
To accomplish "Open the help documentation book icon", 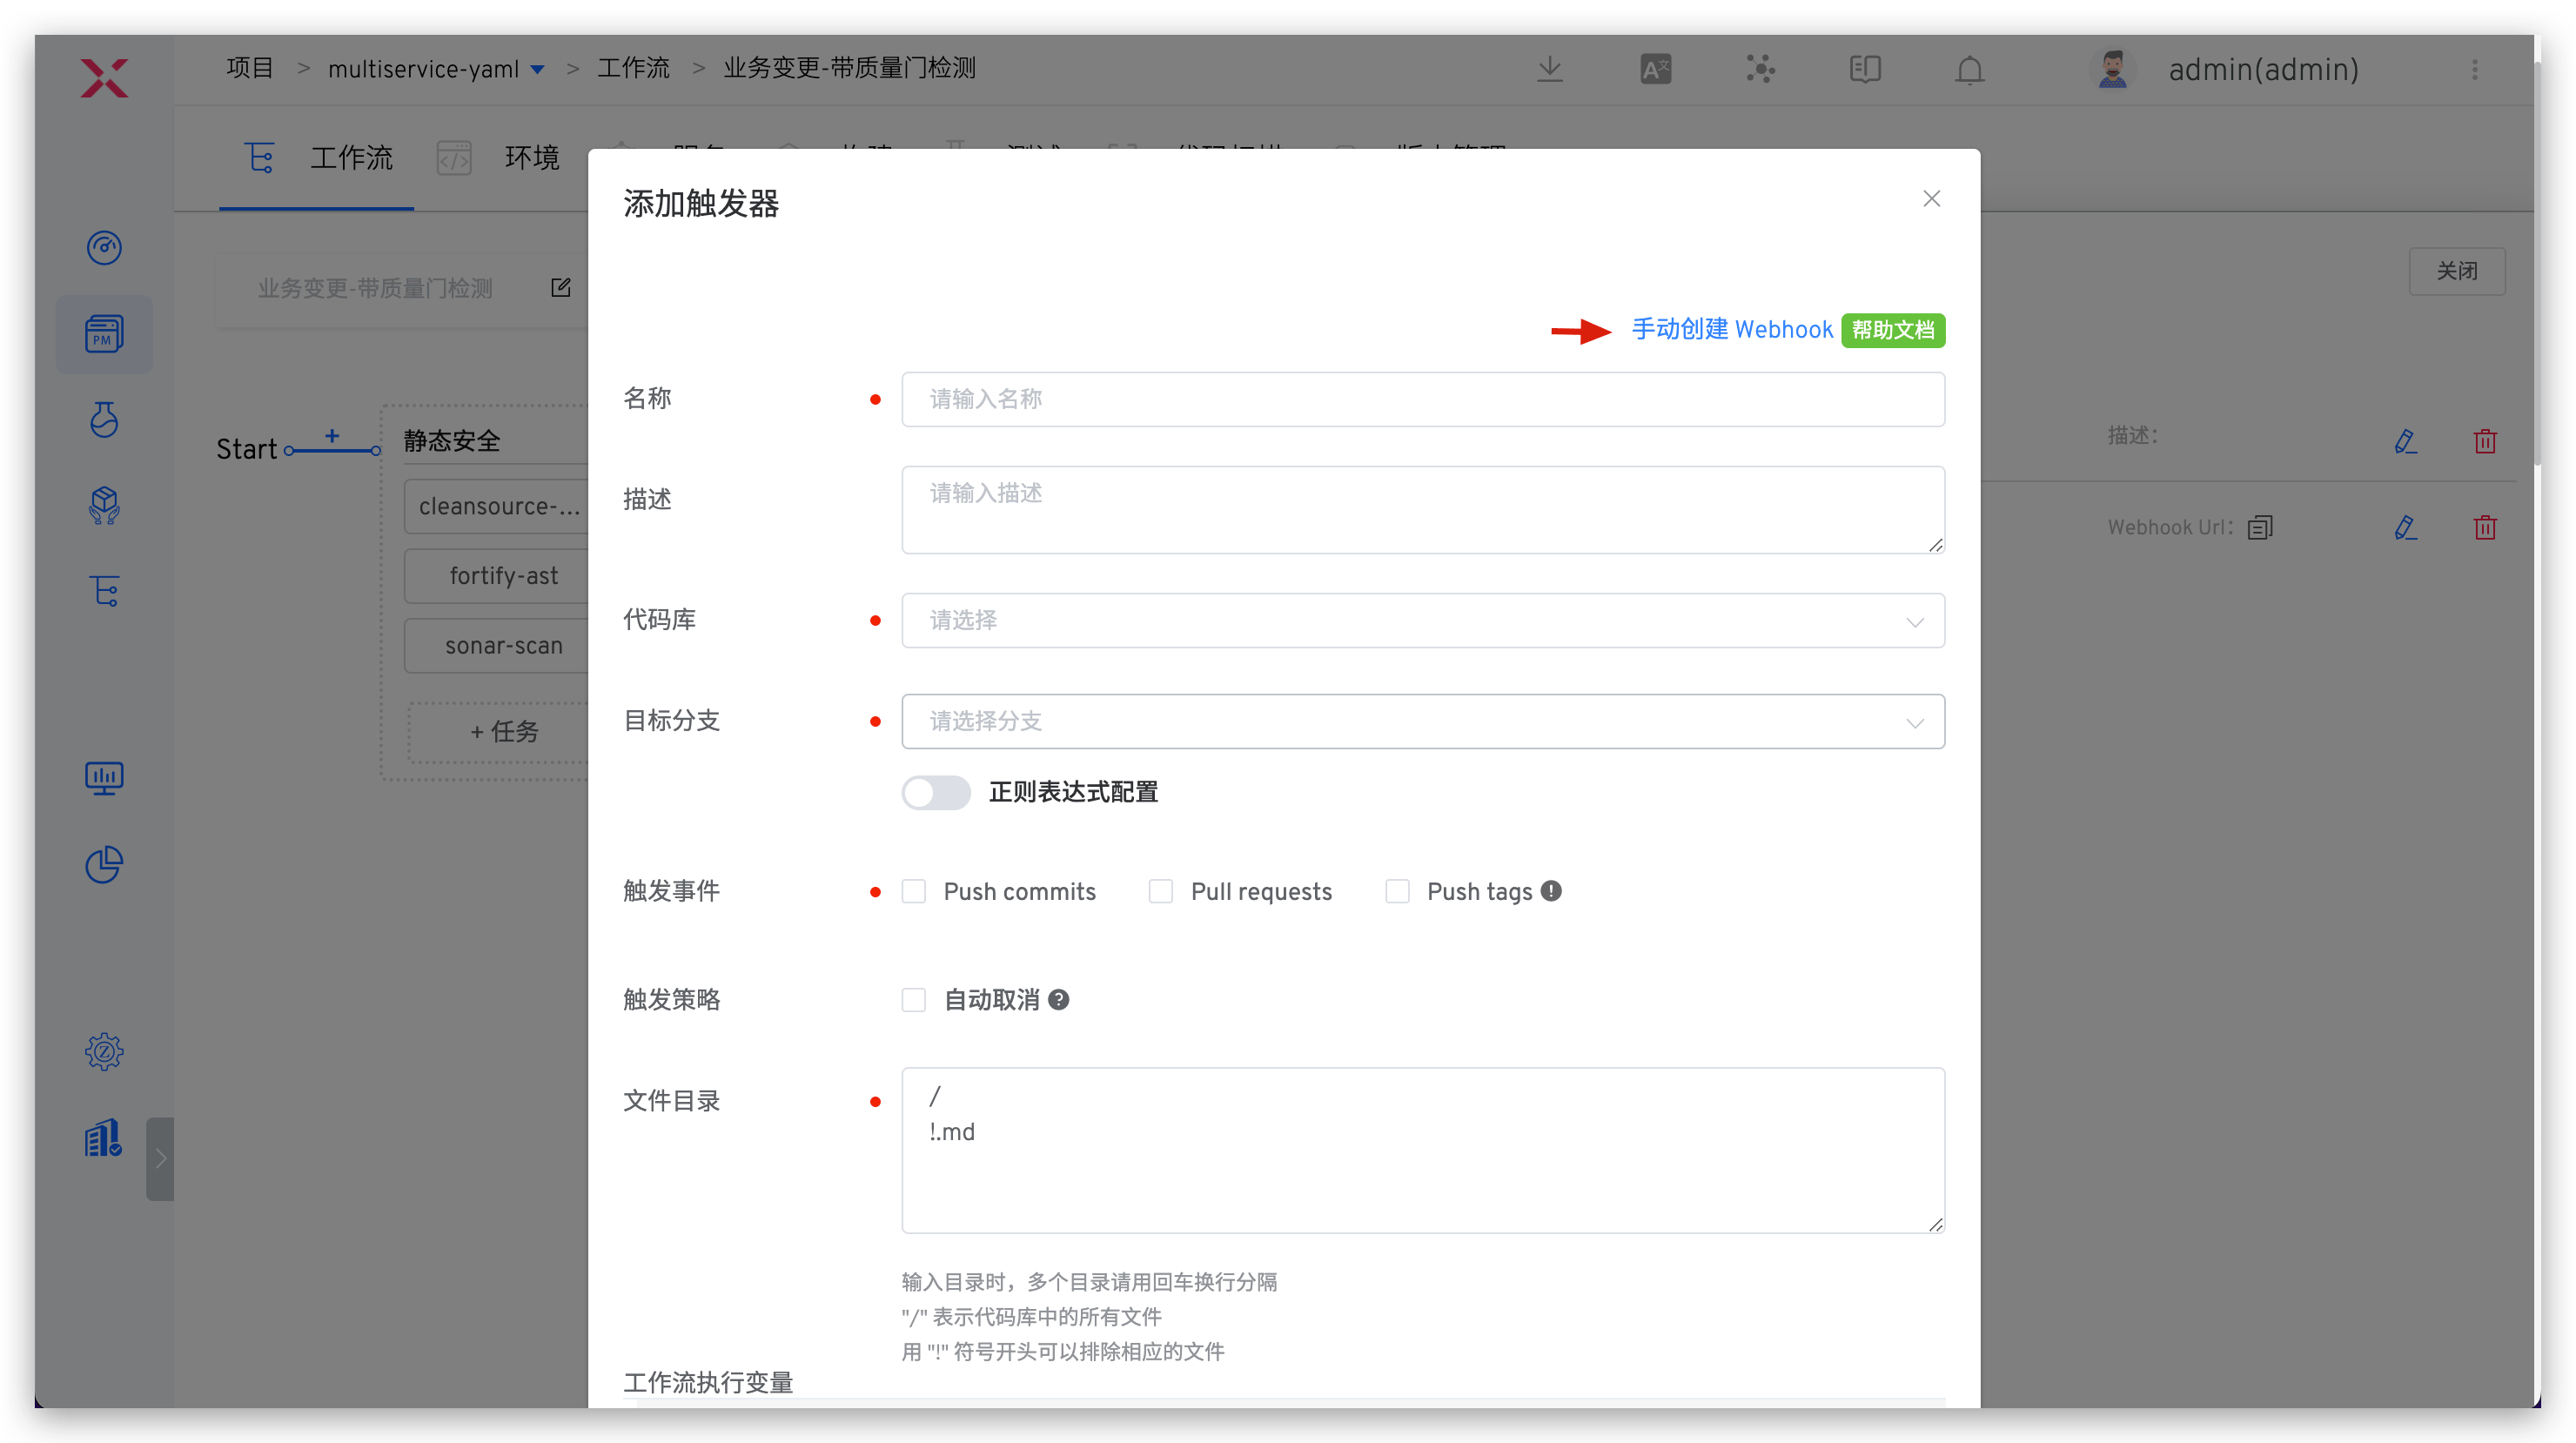I will click(x=1865, y=69).
